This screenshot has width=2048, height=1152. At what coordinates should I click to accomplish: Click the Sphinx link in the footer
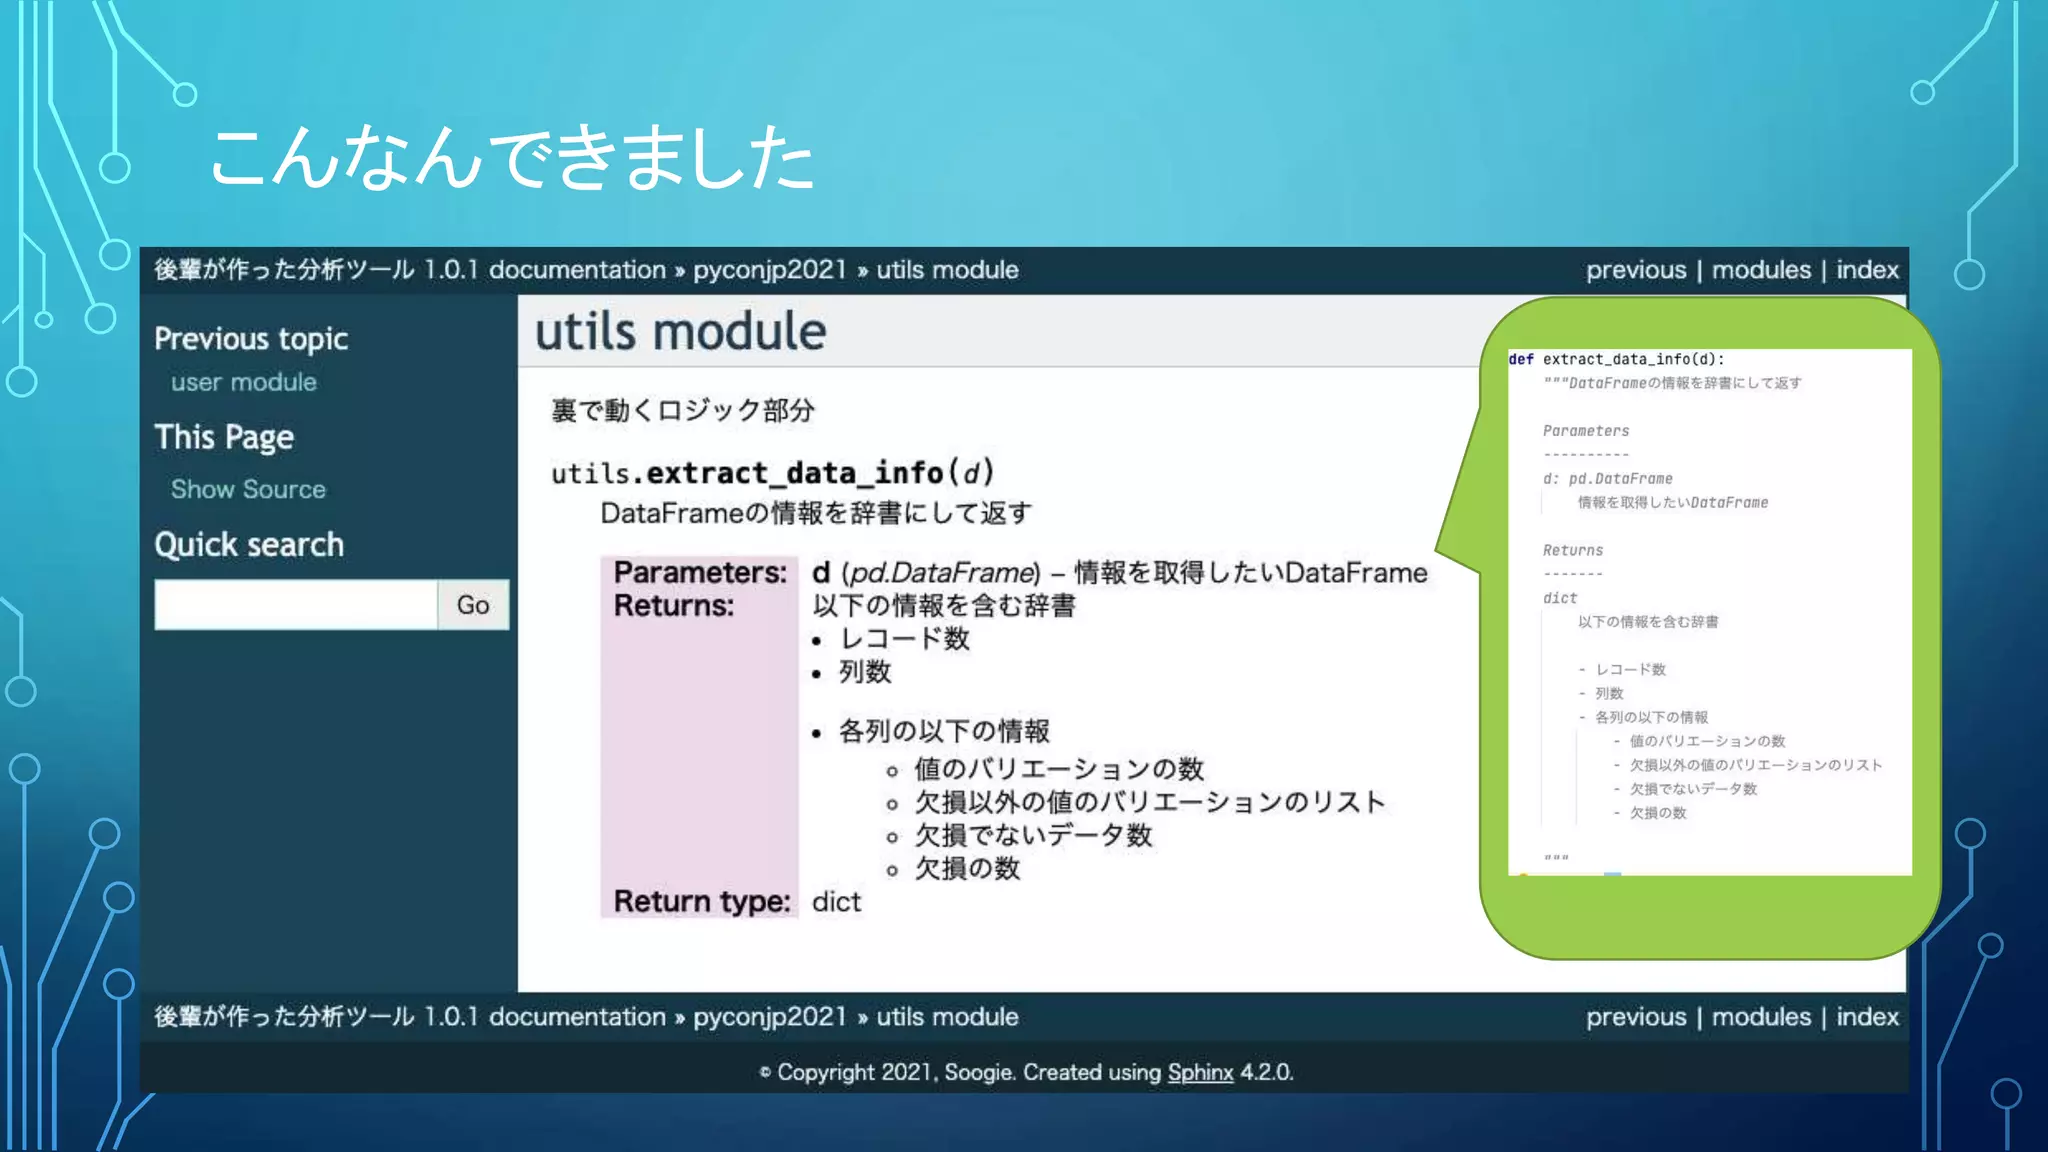pos(1200,1072)
